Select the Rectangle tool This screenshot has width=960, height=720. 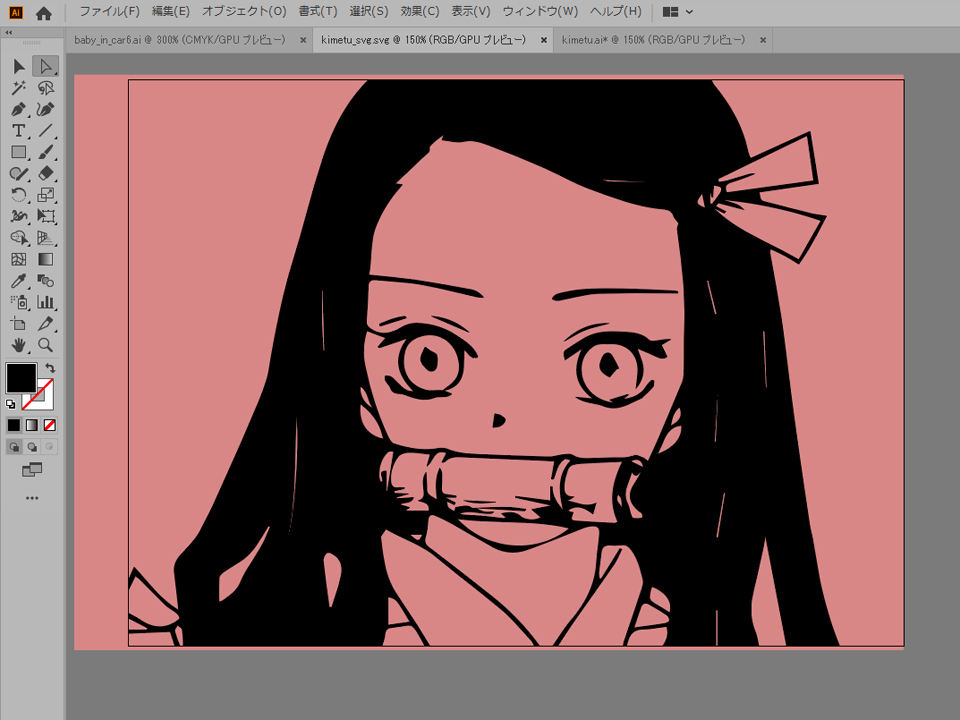tap(19, 152)
